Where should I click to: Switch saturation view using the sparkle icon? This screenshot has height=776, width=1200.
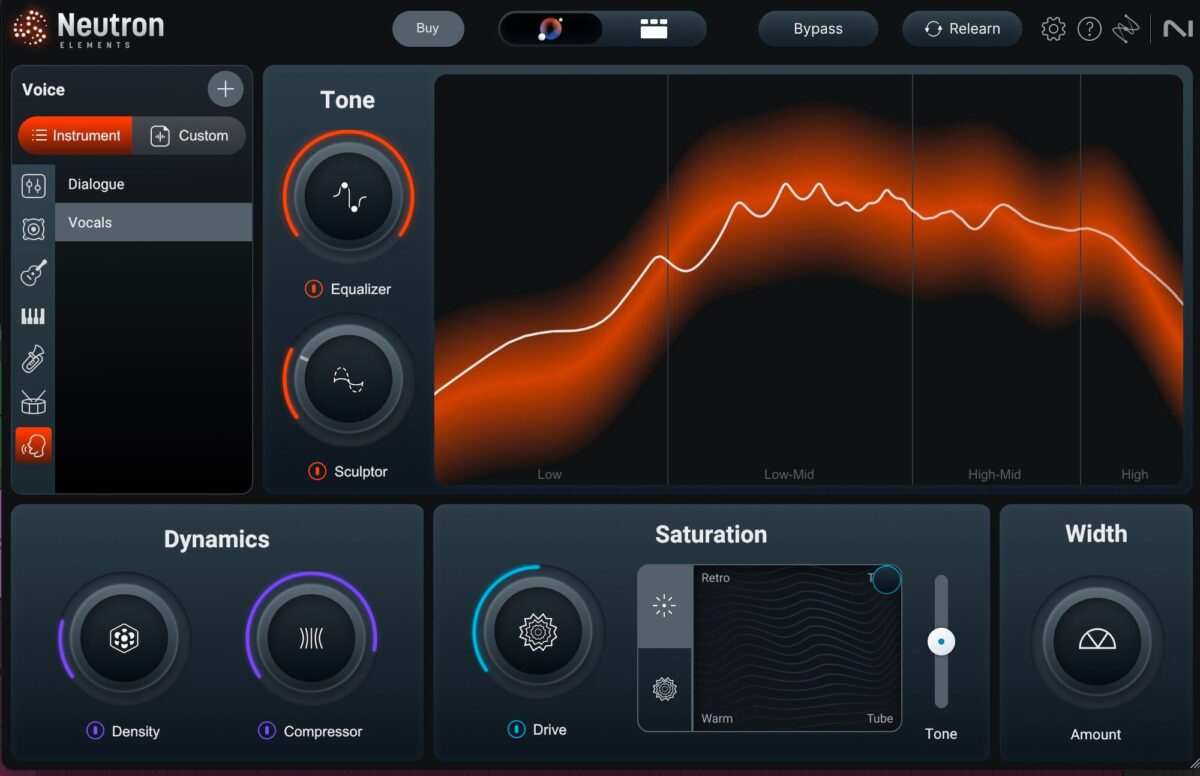point(665,606)
